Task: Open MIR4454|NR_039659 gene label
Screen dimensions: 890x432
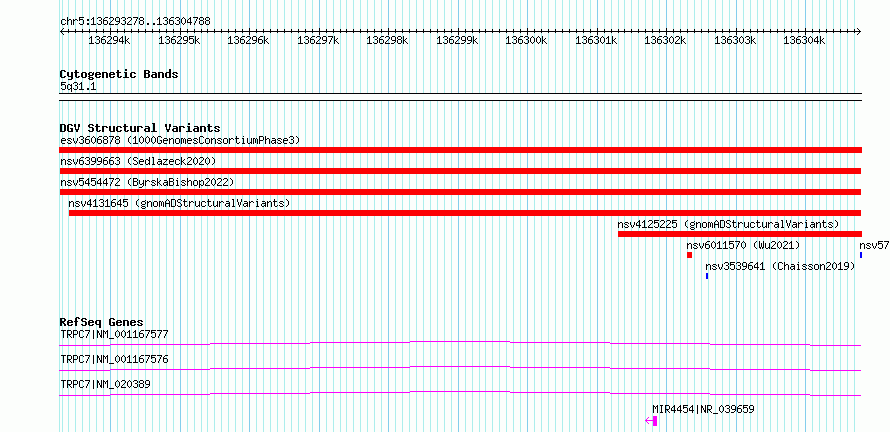Action: [703, 409]
